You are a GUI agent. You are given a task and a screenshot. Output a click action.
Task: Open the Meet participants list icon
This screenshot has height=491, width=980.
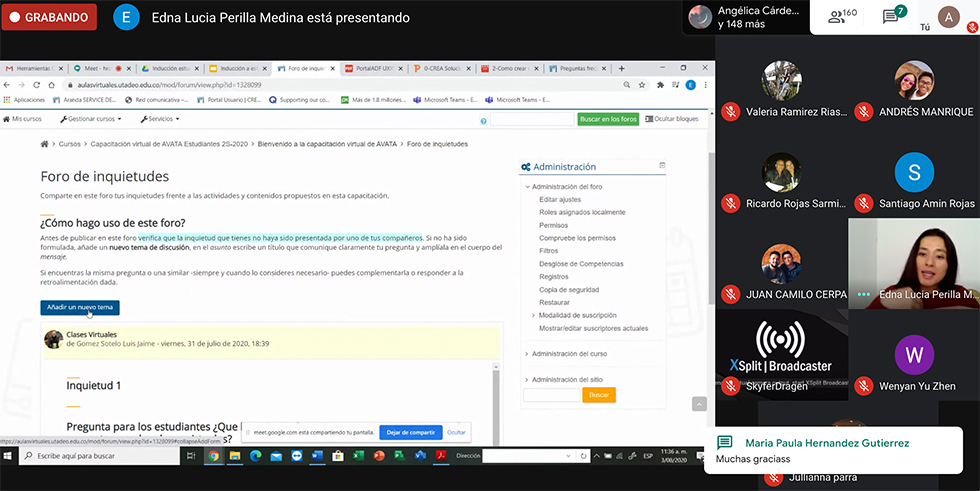click(842, 17)
